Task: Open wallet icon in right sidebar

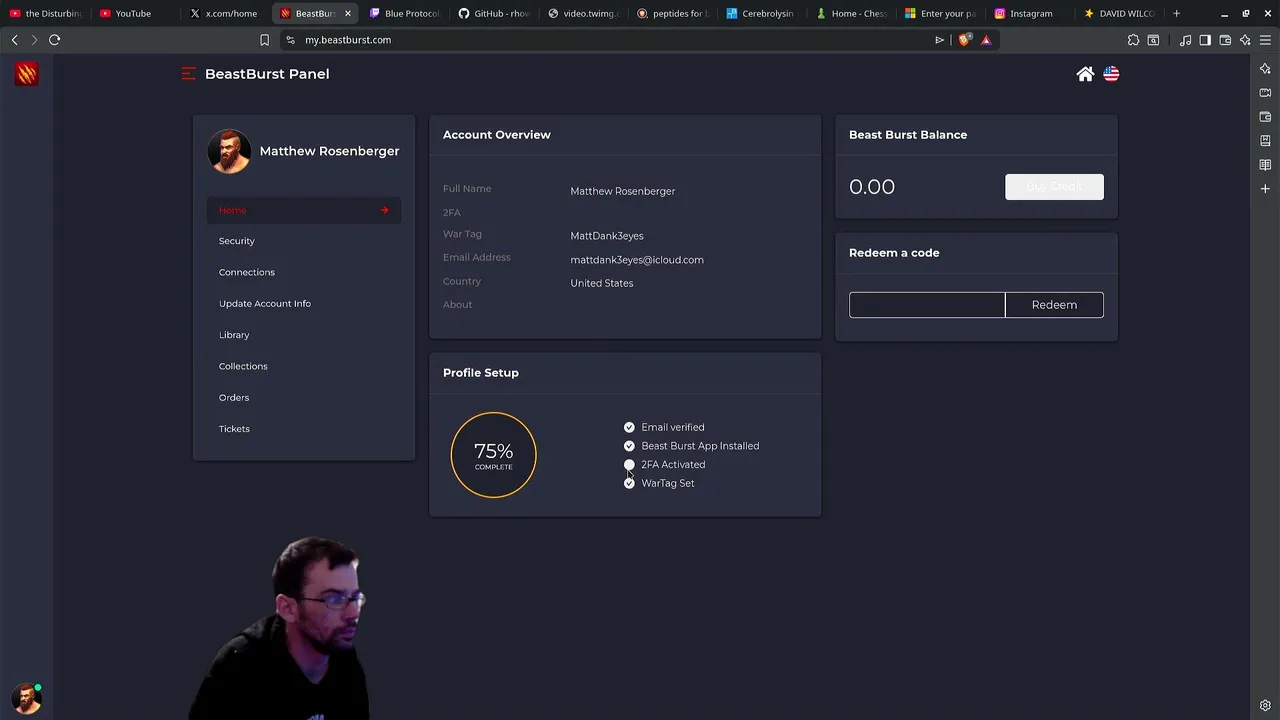Action: point(1265,117)
